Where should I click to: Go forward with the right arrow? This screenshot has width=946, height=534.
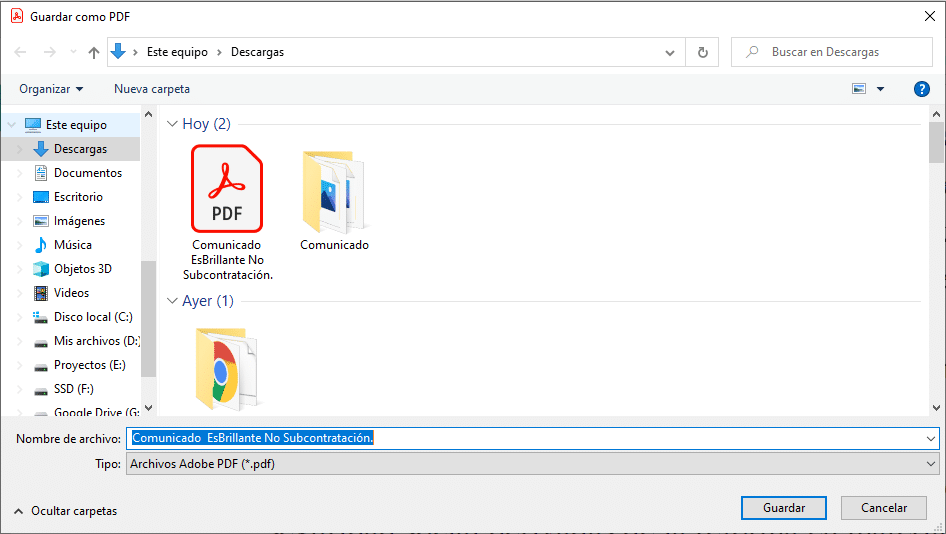(x=49, y=52)
